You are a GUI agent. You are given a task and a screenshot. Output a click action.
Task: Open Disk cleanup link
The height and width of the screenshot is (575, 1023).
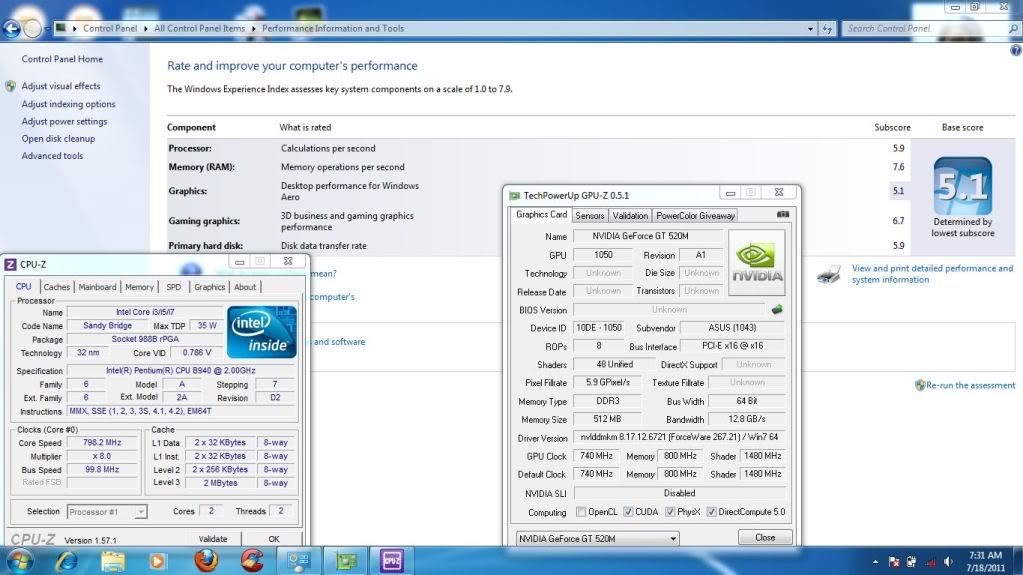pos(58,138)
